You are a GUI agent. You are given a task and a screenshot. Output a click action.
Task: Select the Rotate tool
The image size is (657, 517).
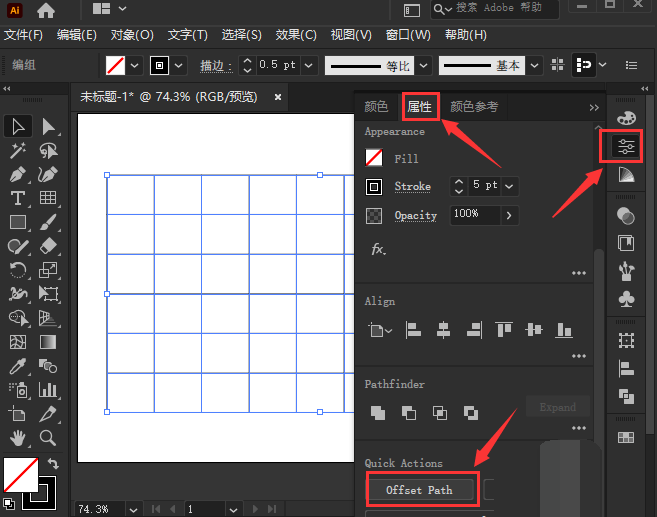click(18, 270)
